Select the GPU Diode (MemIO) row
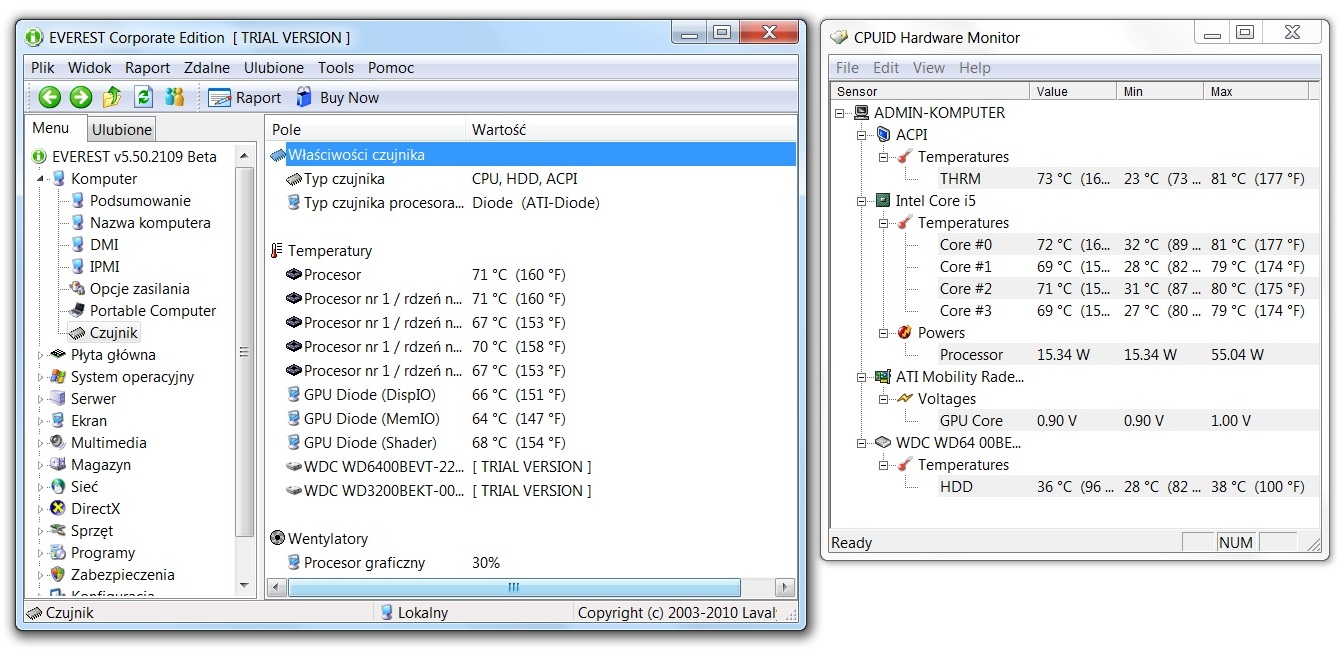The width and height of the screenshot is (1341, 651). coord(532,419)
